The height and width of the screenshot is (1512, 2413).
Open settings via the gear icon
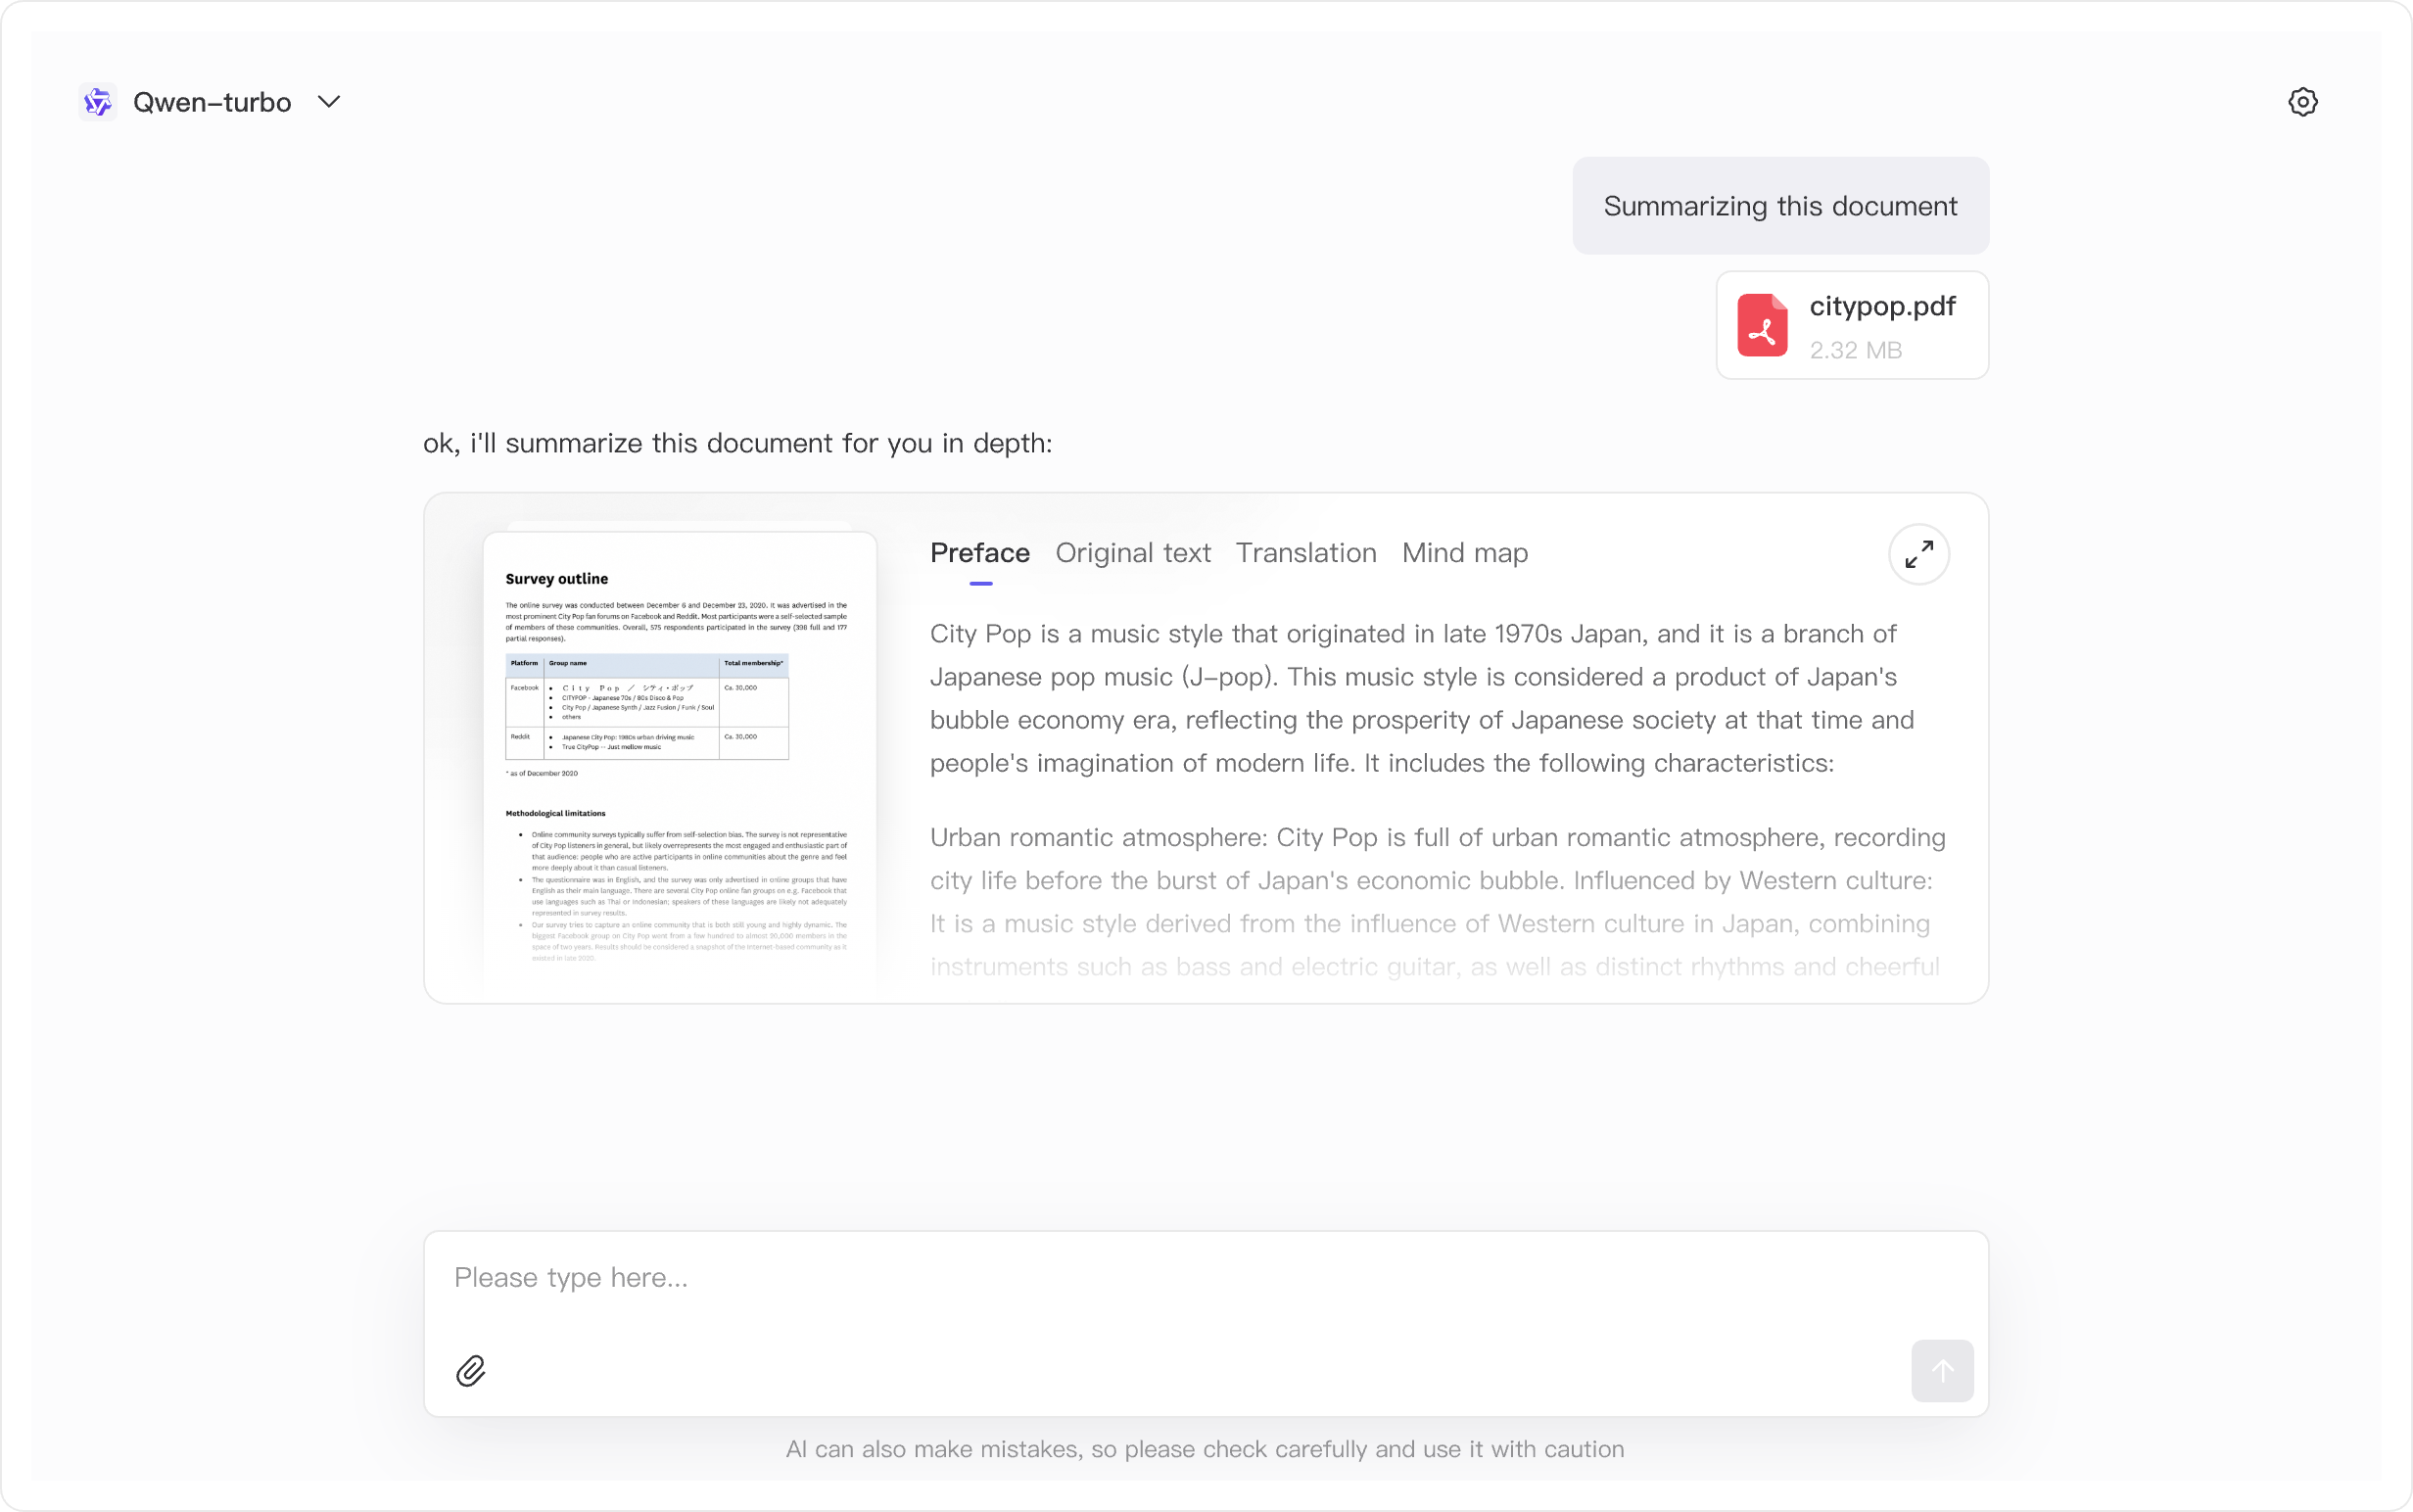2302,102
